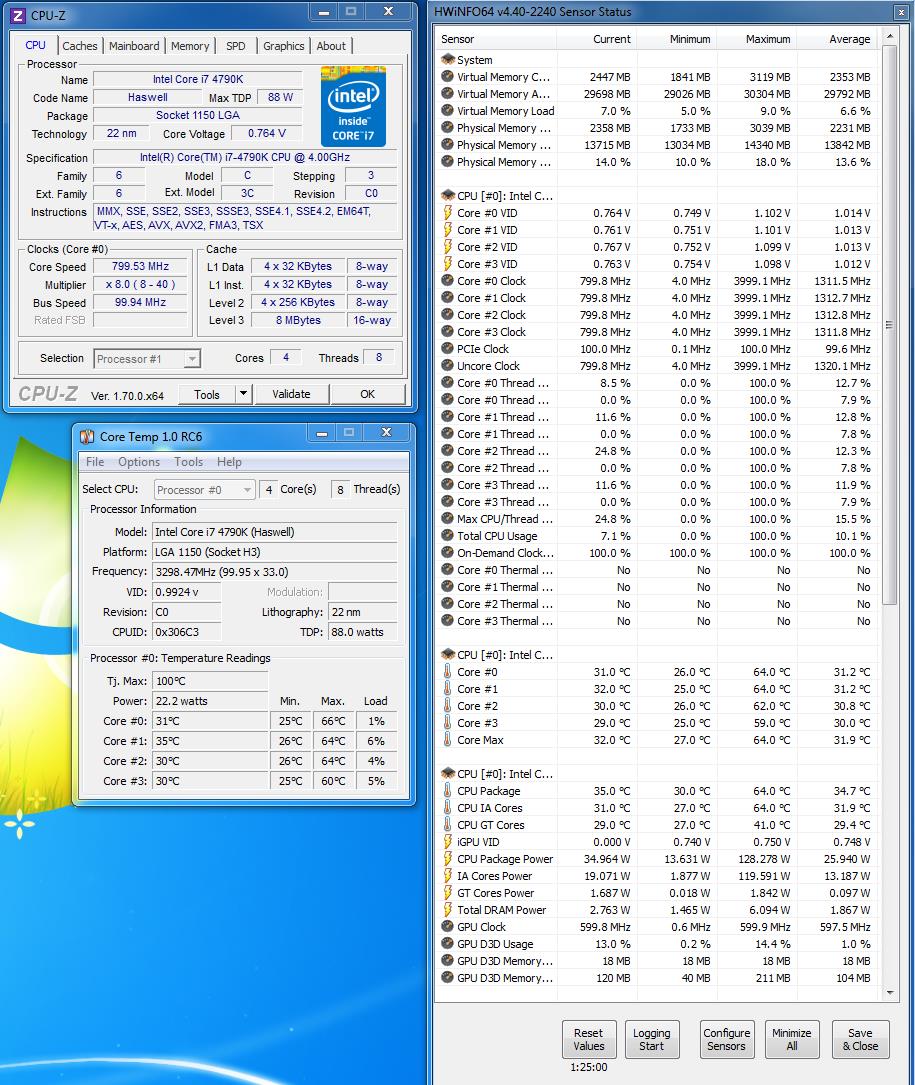Click OK in the CPU-Z window

pyautogui.click(x=368, y=394)
